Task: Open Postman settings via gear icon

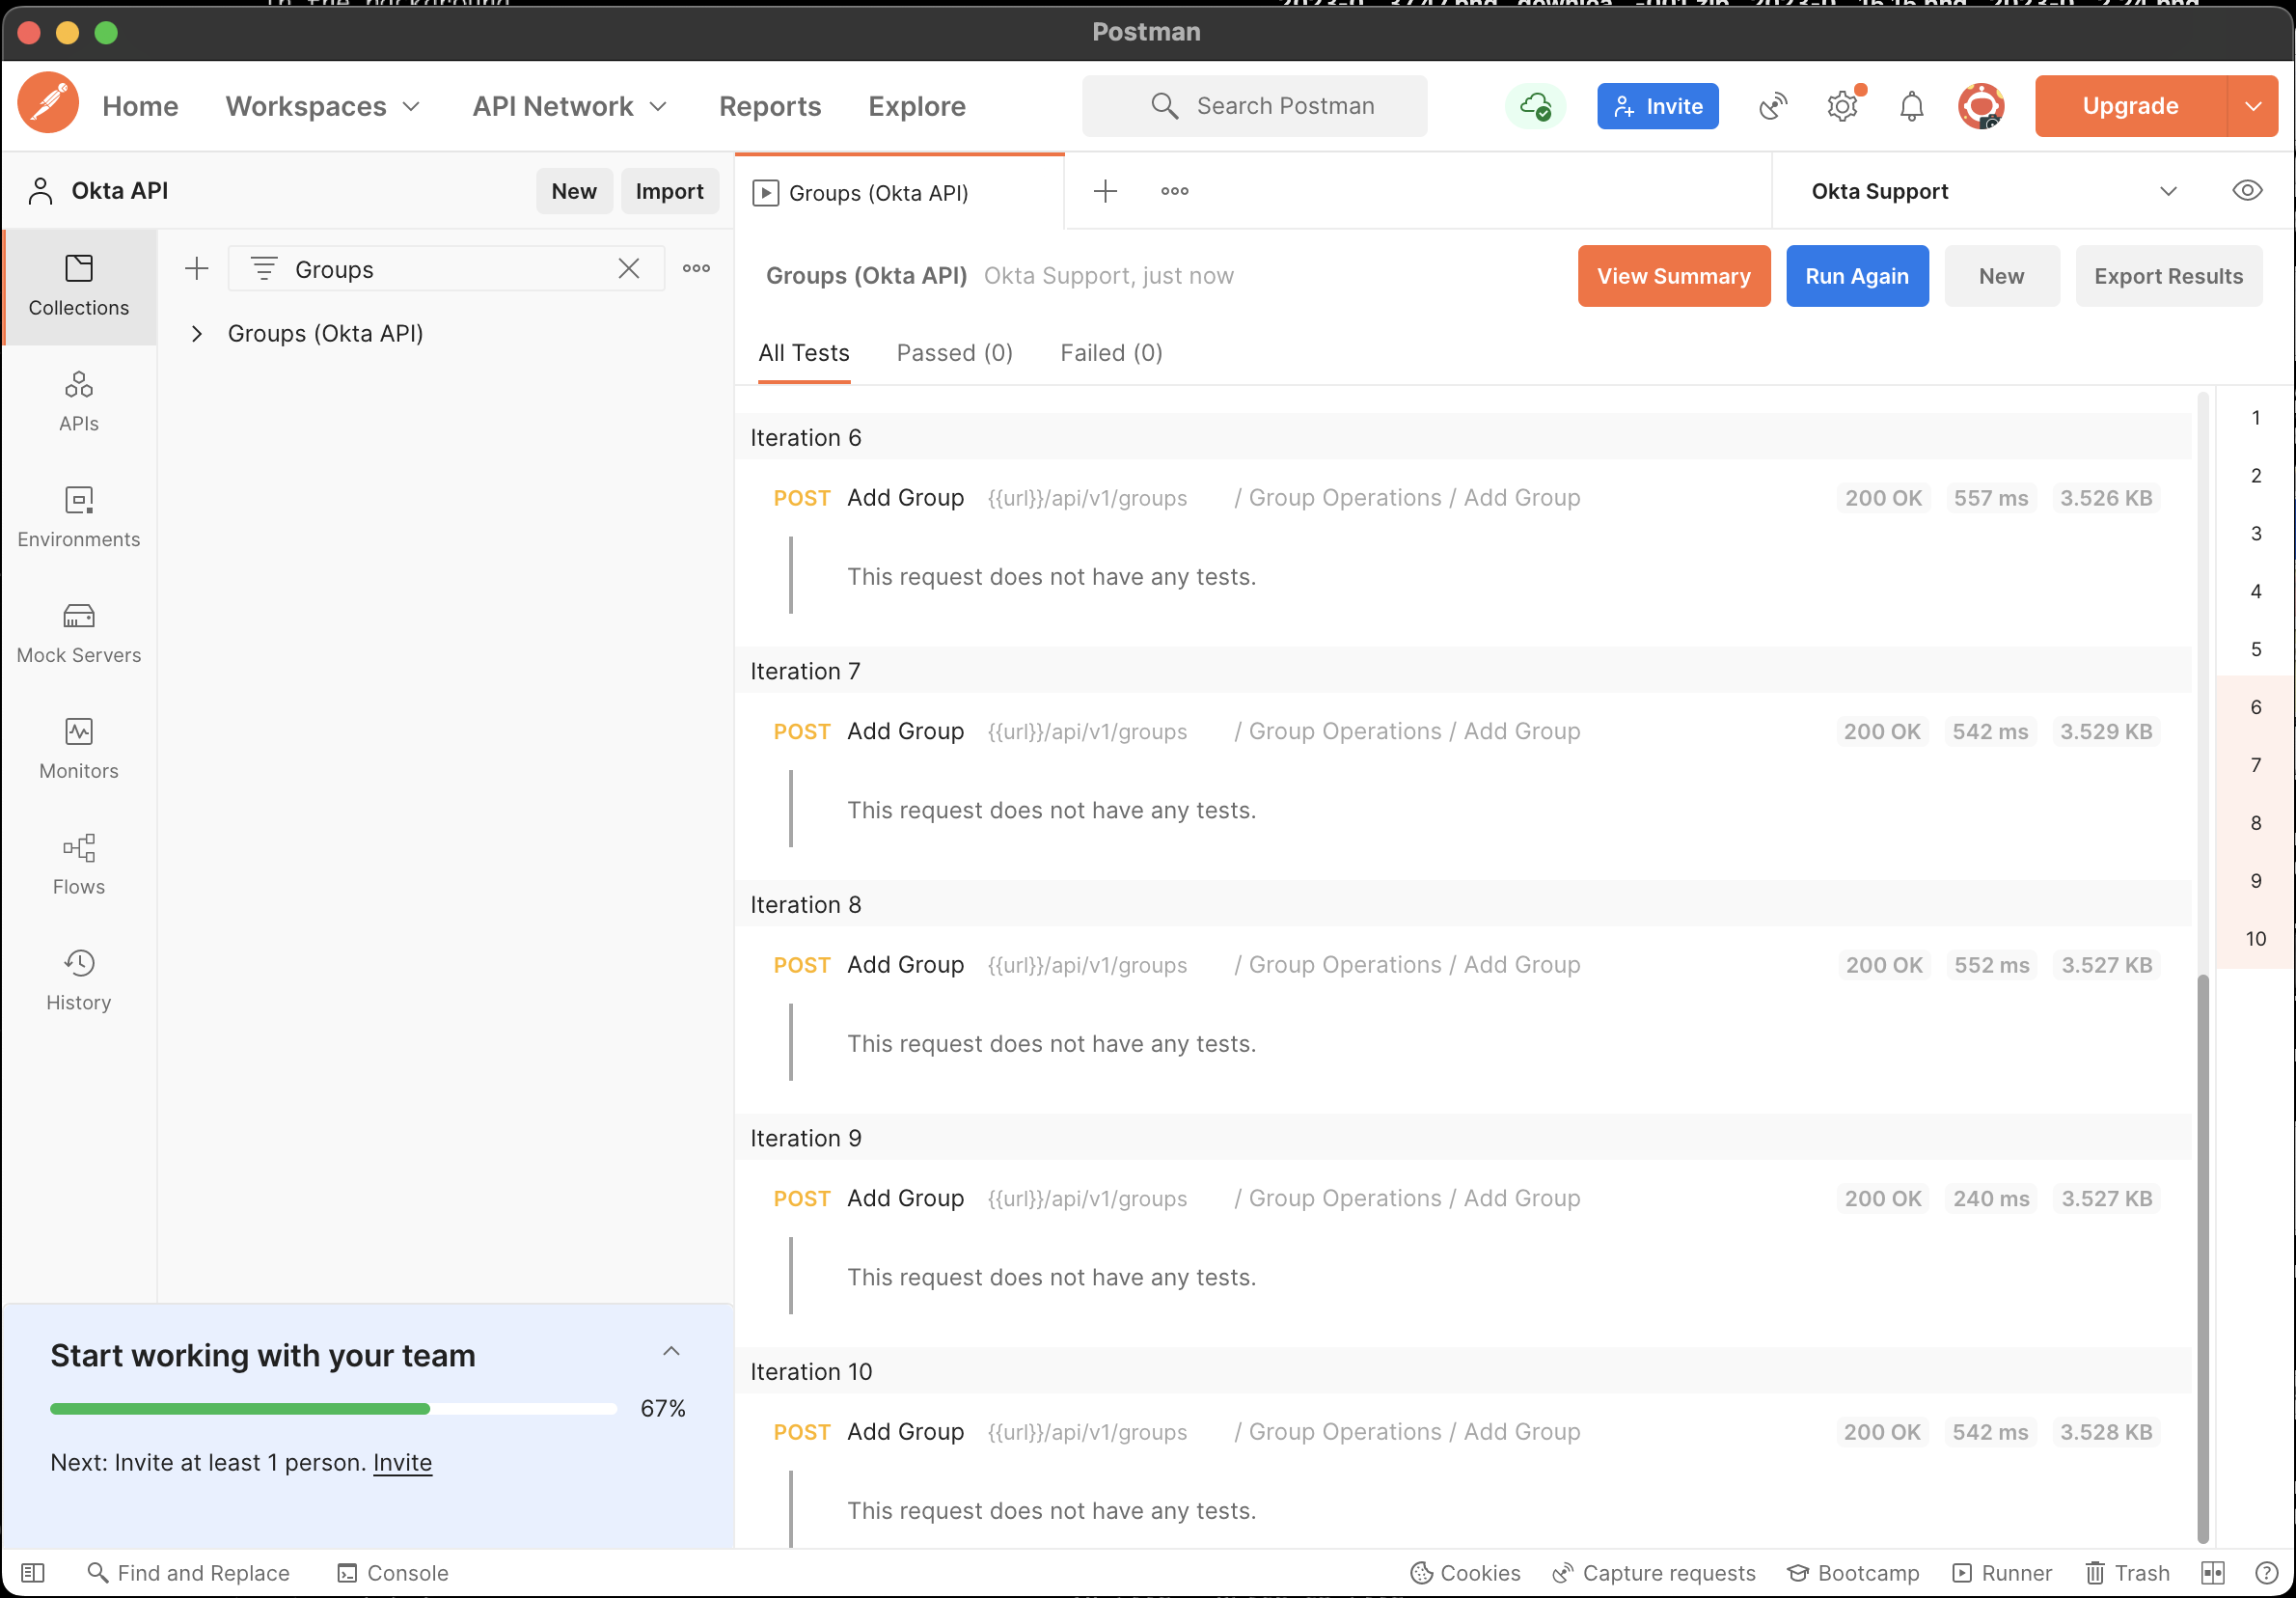Action: click(1842, 106)
